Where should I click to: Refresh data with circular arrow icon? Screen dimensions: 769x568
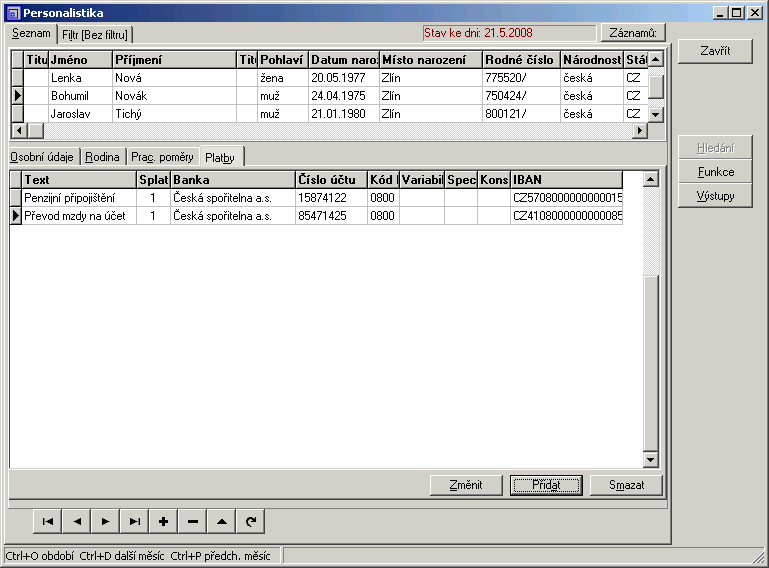251,521
